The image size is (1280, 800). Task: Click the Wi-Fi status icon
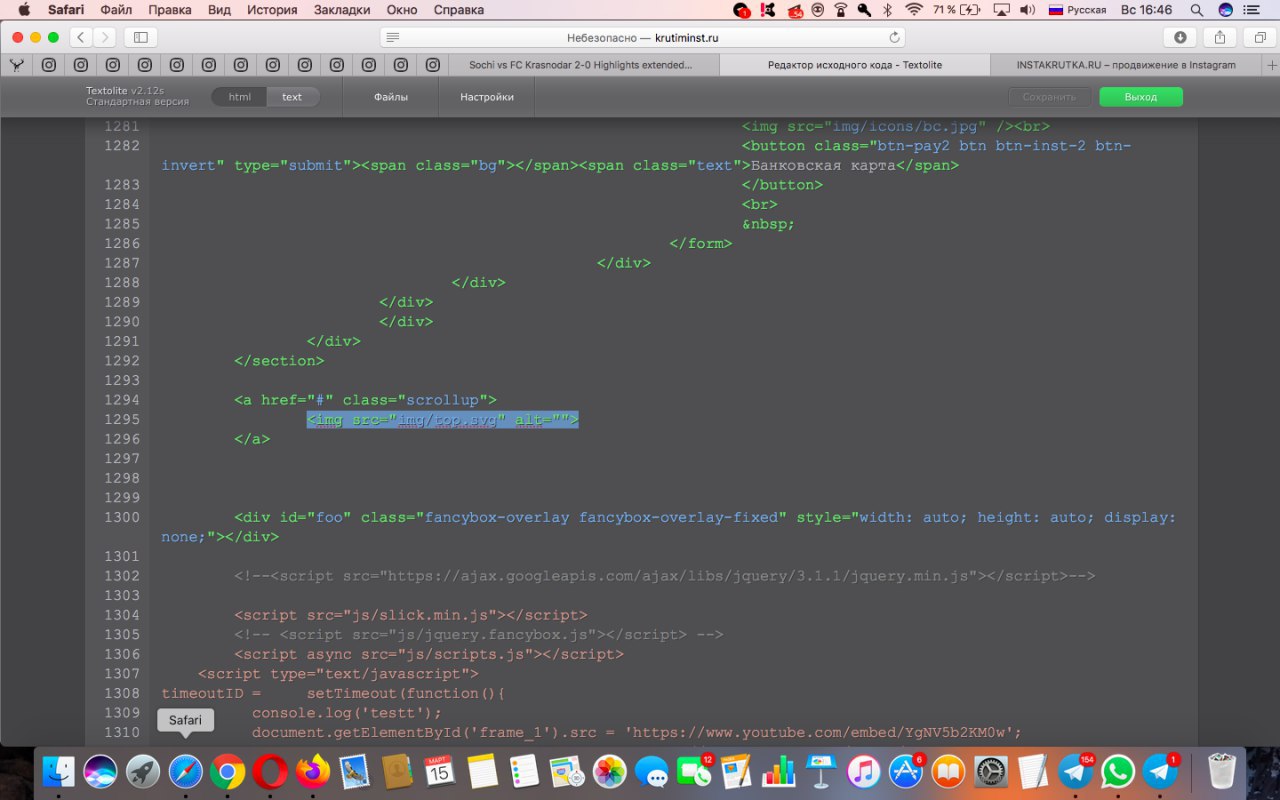[x=913, y=10]
